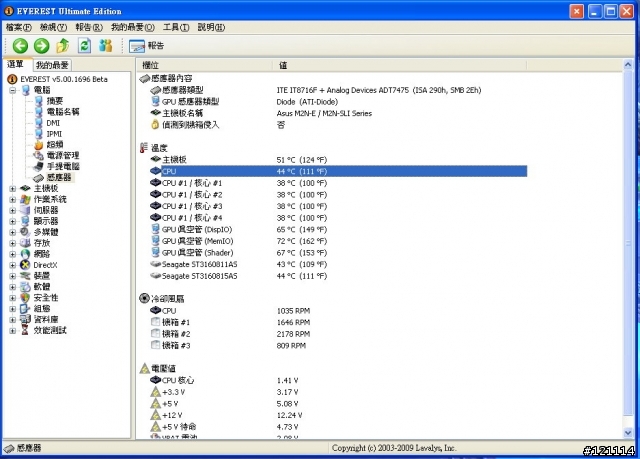Expand the 伺服器 tree node
The height and width of the screenshot is (459, 640).
pyautogui.click(x=13, y=211)
